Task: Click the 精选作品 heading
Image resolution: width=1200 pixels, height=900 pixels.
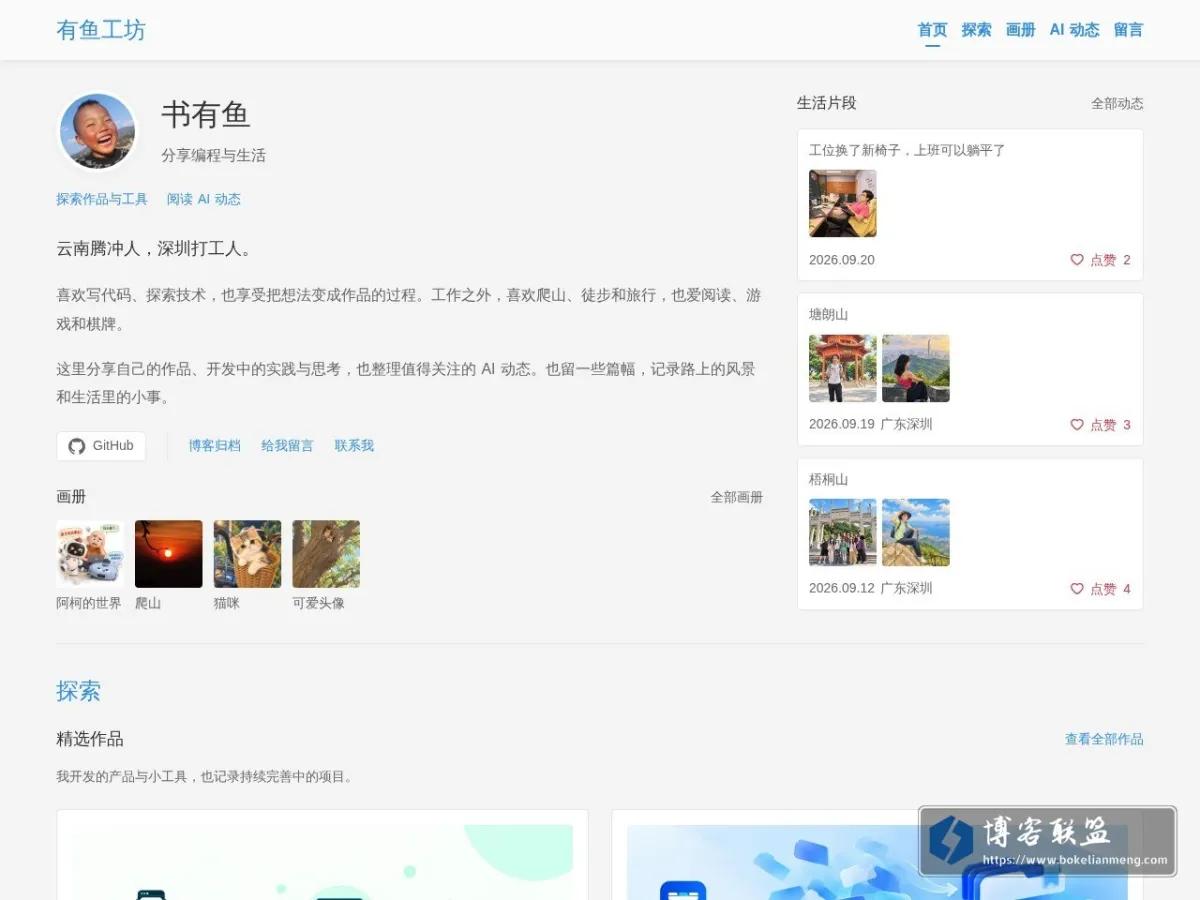Action: [90, 739]
